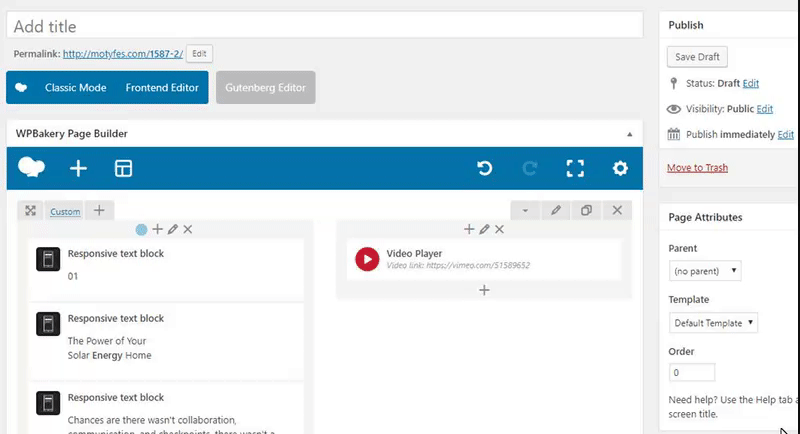Switch to the Gutenberg Editor
The height and width of the screenshot is (434, 800).
[x=265, y=88]
